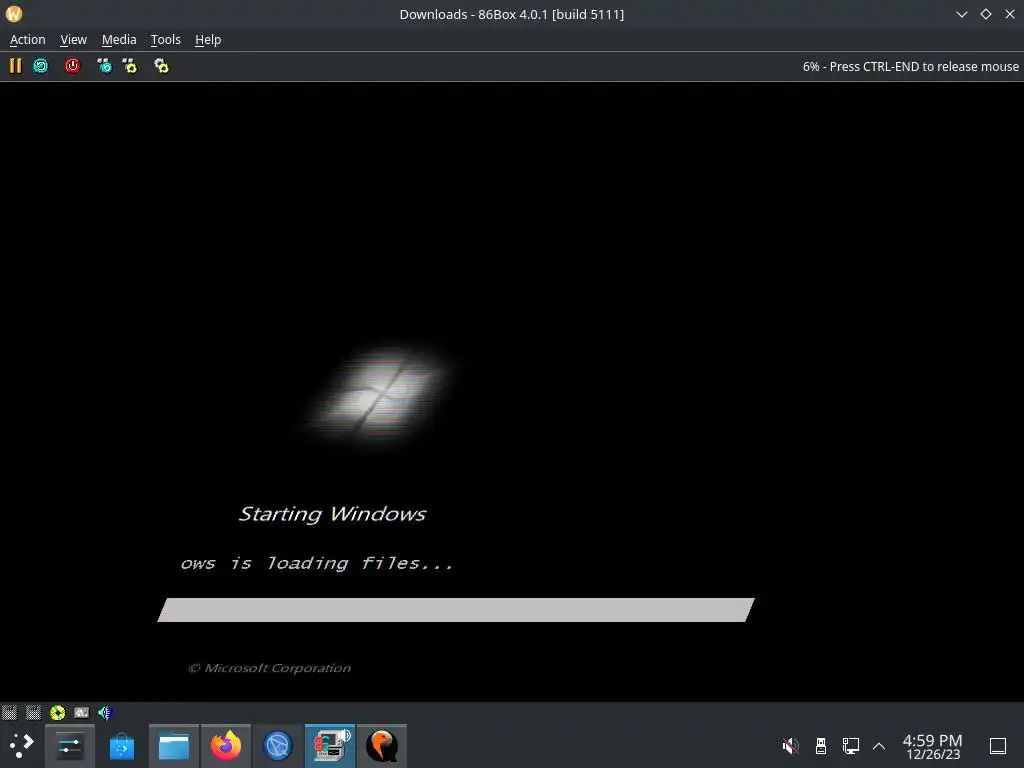Screen dimensions: 1024x768
Task: Launch Discover store from the taskbar
Action: [x=121, y=746]
